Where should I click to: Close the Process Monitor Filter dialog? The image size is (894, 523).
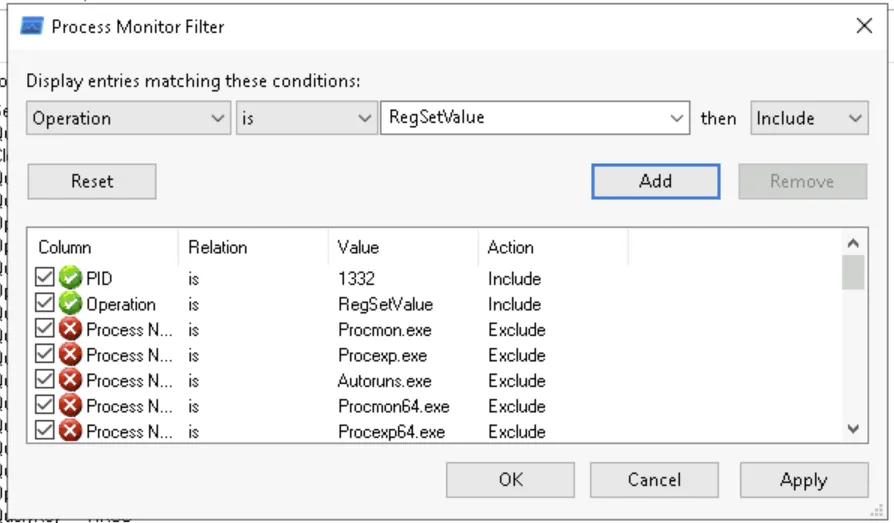(864, 26)
